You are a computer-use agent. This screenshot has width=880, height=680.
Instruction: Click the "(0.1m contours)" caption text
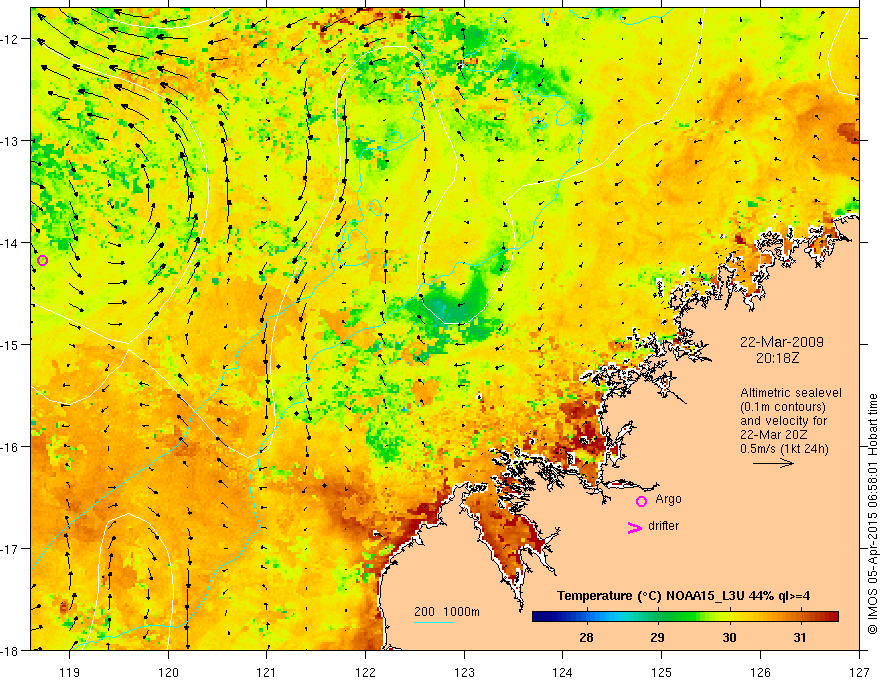pyautogui.click(x=783, y=407)
